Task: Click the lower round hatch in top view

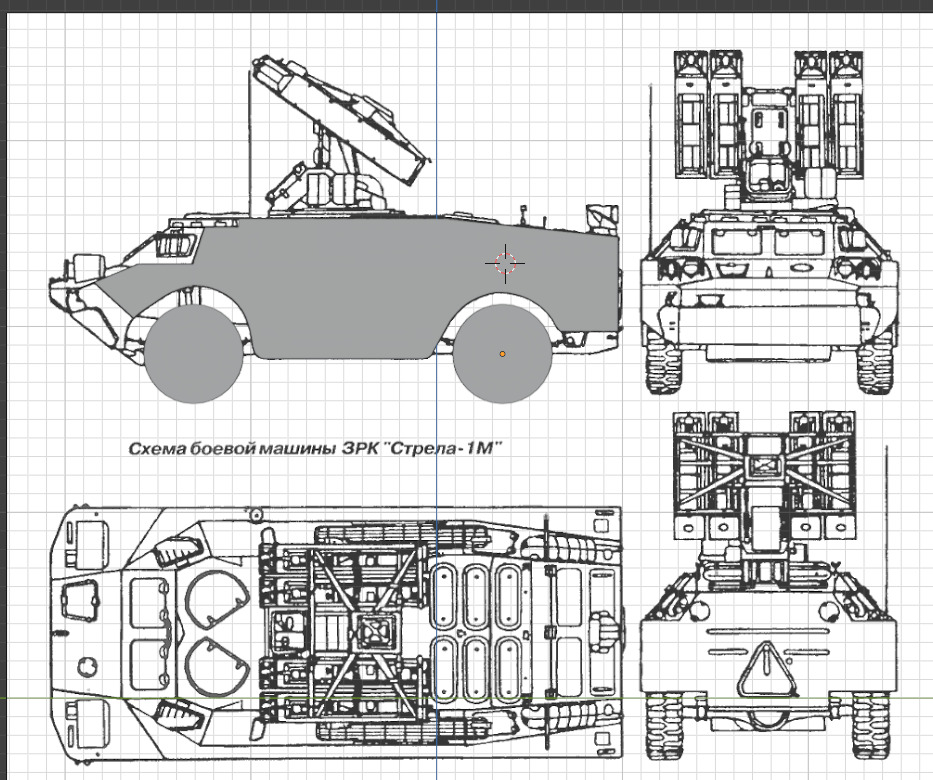Action: [213, 660]
